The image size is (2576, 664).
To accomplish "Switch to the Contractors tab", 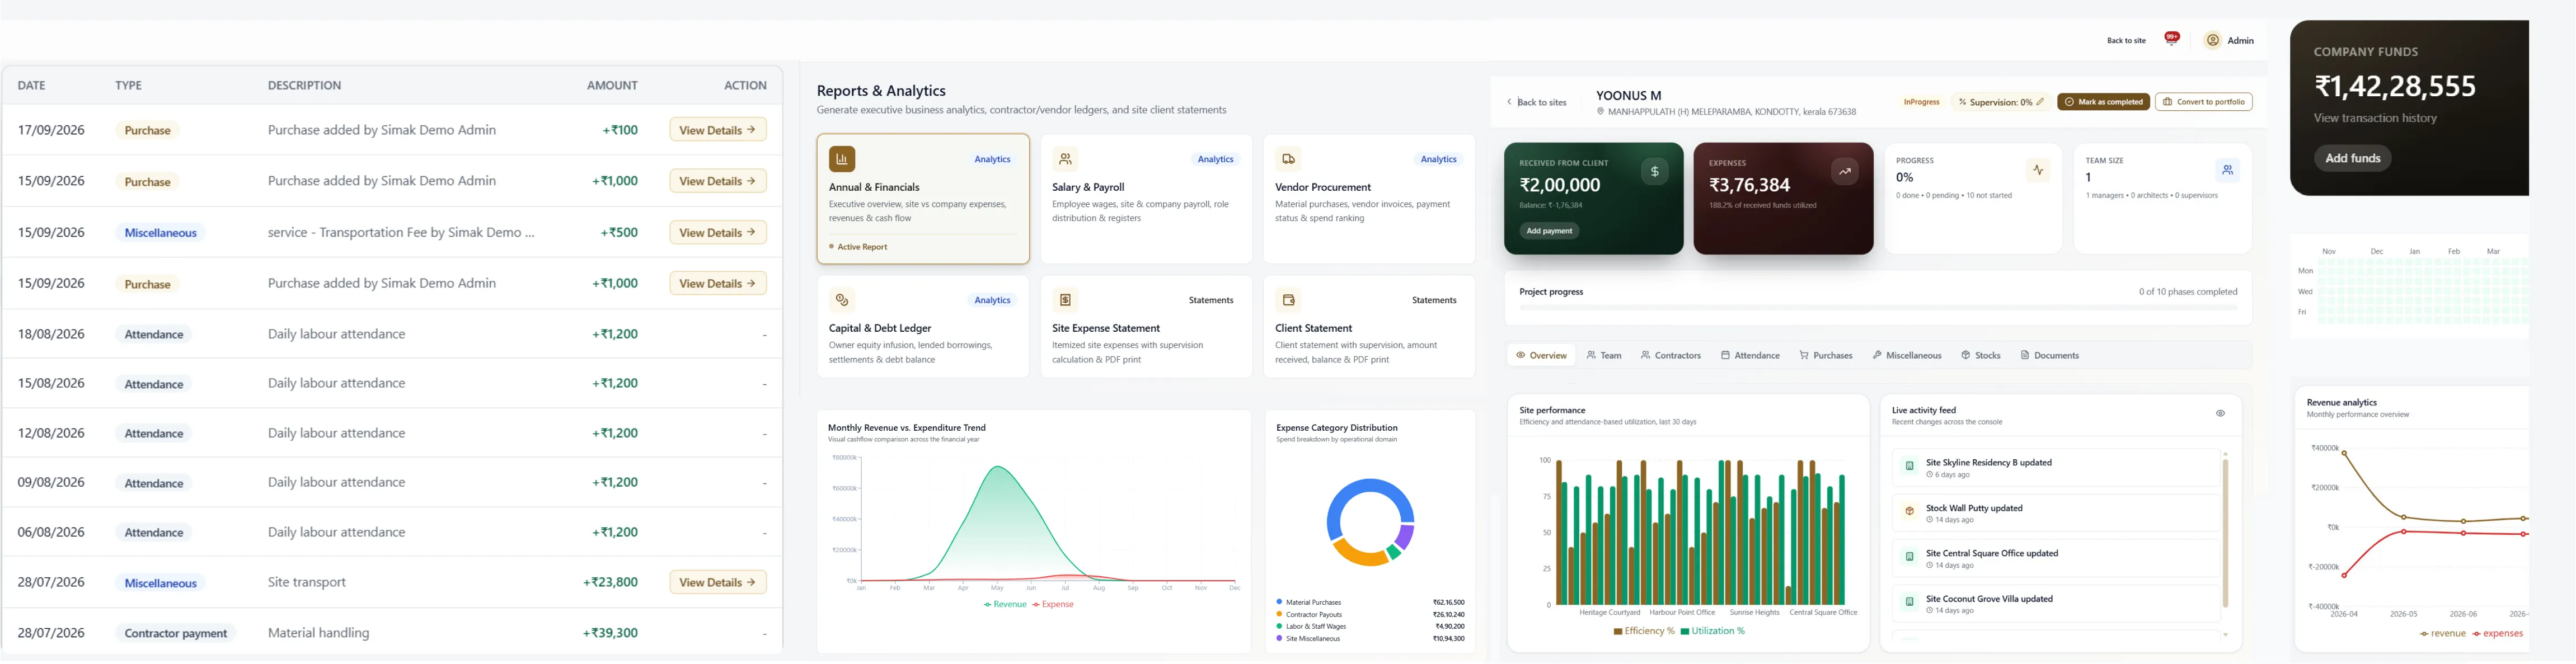I will (x=1670, y=355).
